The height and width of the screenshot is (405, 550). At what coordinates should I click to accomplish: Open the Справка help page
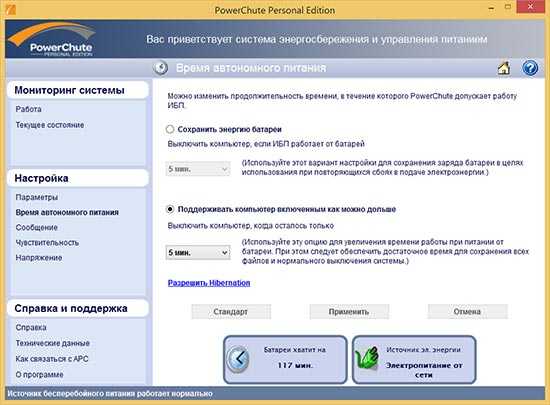coord(31,328)
